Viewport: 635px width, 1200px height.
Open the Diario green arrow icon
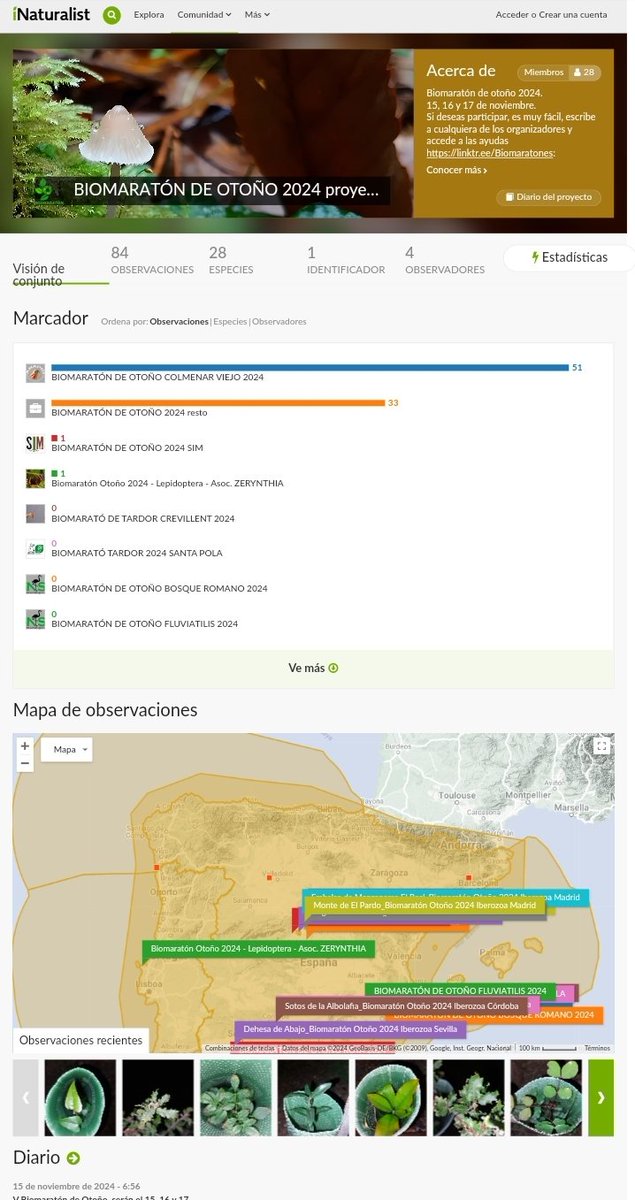73,1158
